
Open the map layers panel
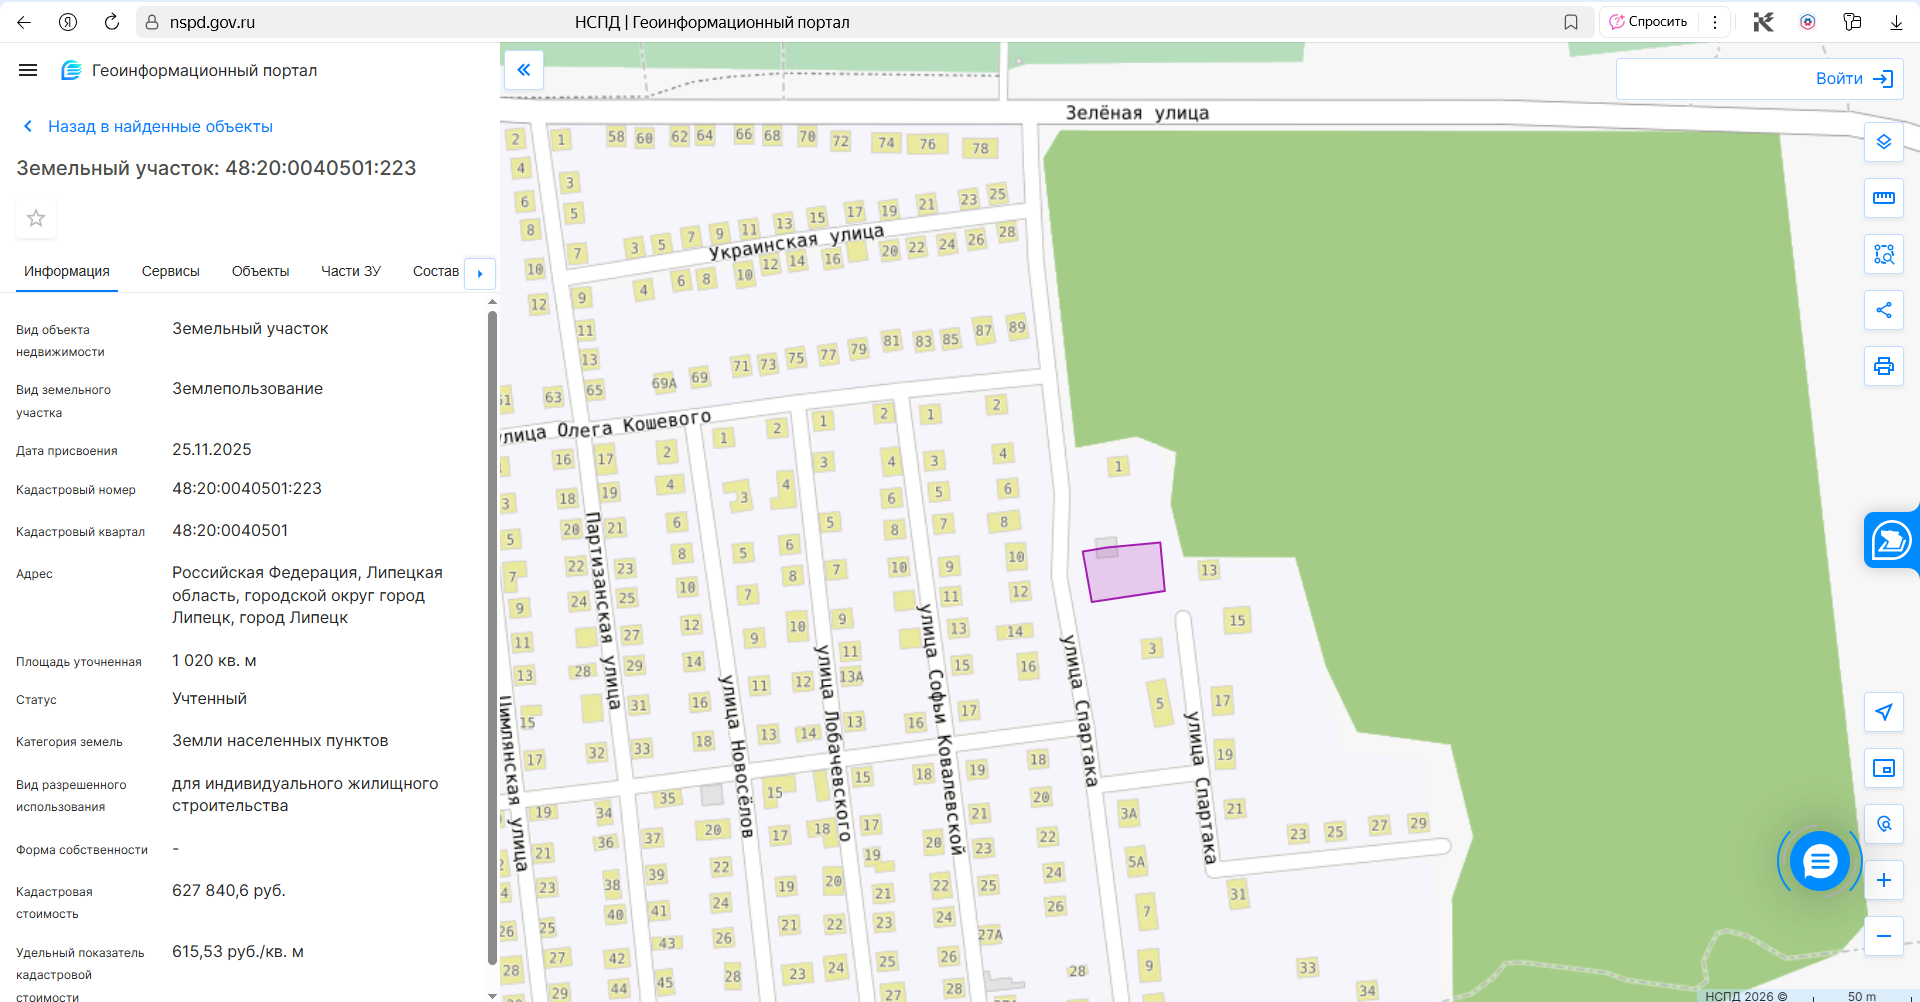pos(1883,142)
